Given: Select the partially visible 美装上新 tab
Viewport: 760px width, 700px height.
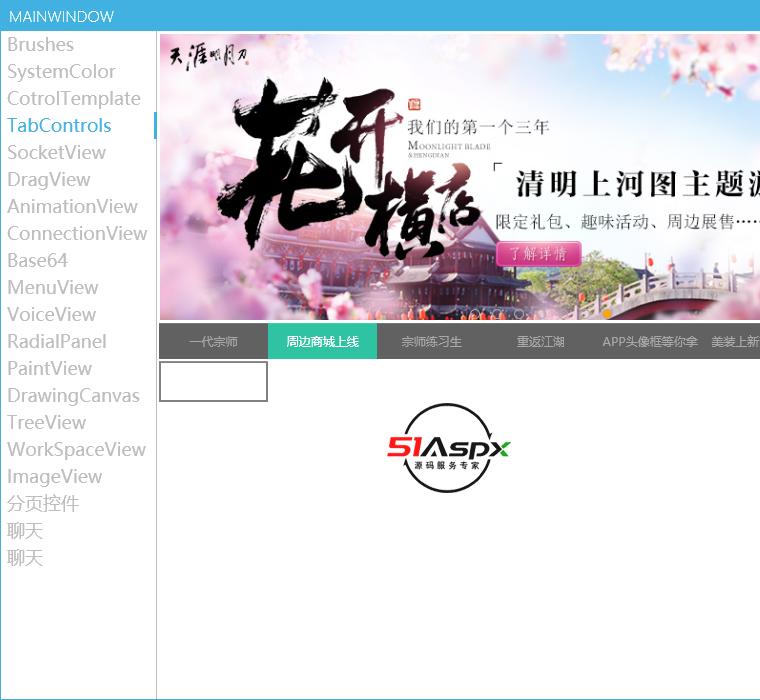Looking at the screenshot, I should [732, 341].
